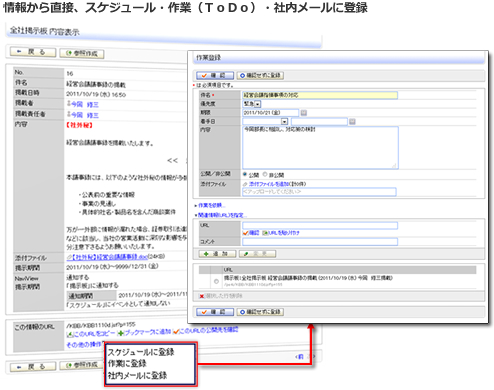
Task: Click 添付ファイルを追加 link
Action: pos(269,184)
